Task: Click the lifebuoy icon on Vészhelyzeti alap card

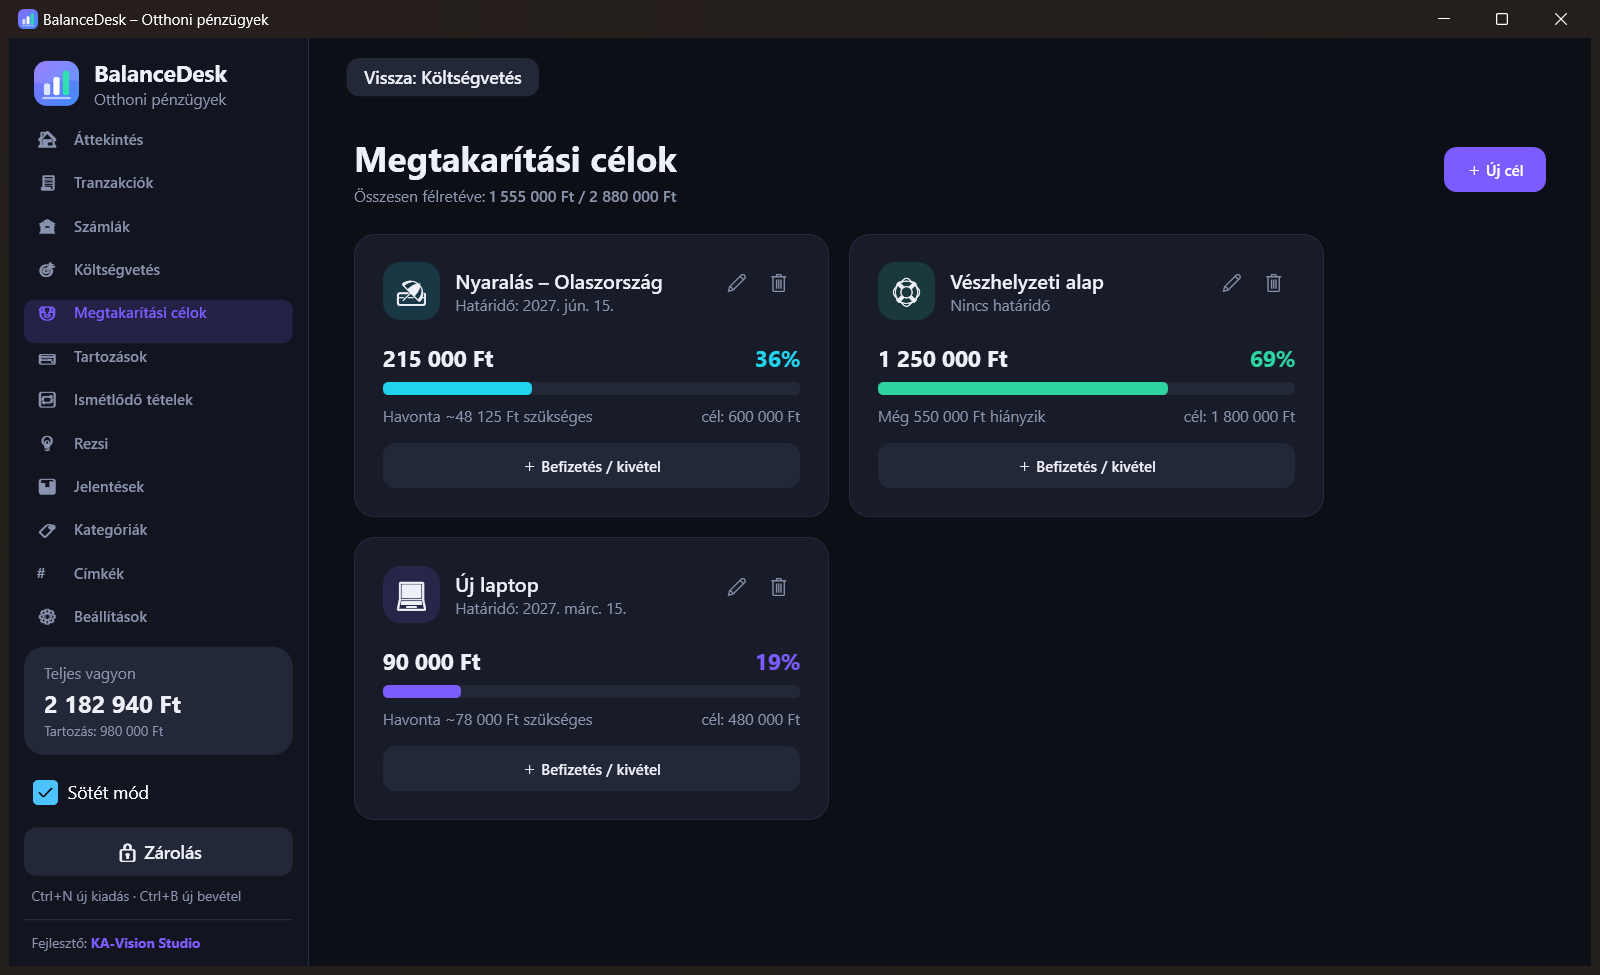Action: [906, 291]
